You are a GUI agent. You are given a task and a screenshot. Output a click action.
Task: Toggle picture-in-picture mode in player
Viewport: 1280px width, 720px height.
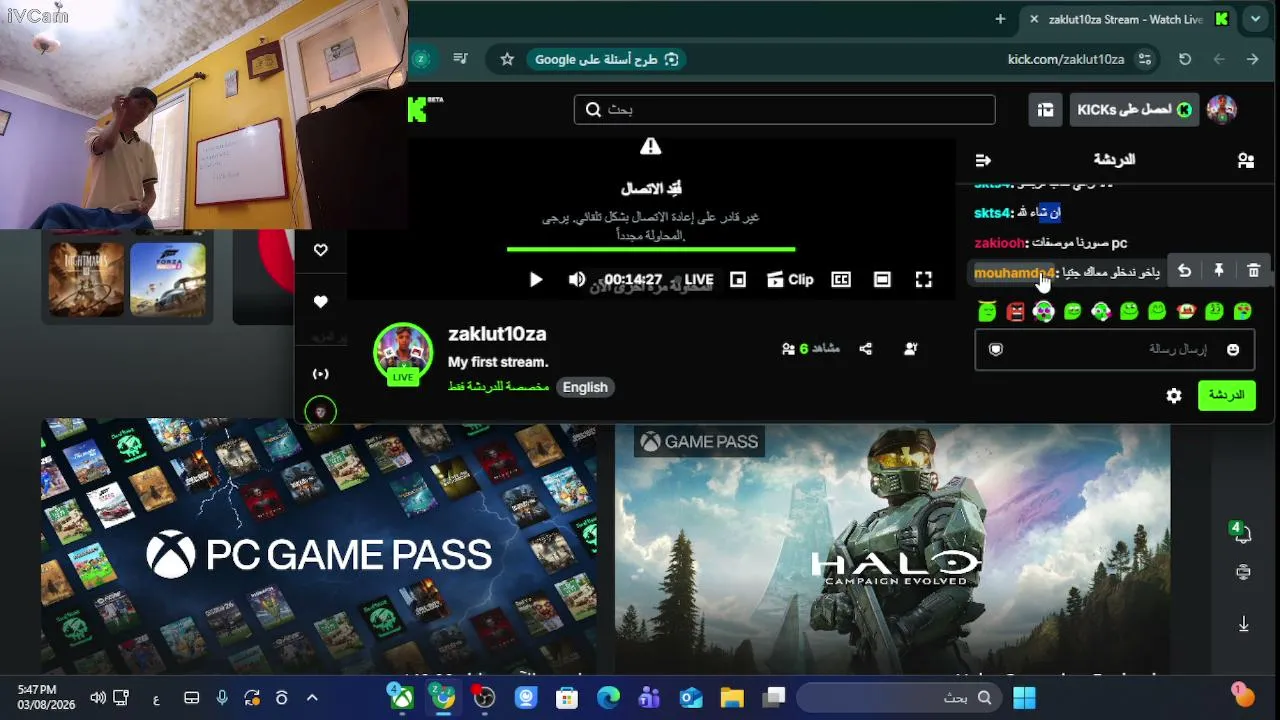tap(738, 280)
